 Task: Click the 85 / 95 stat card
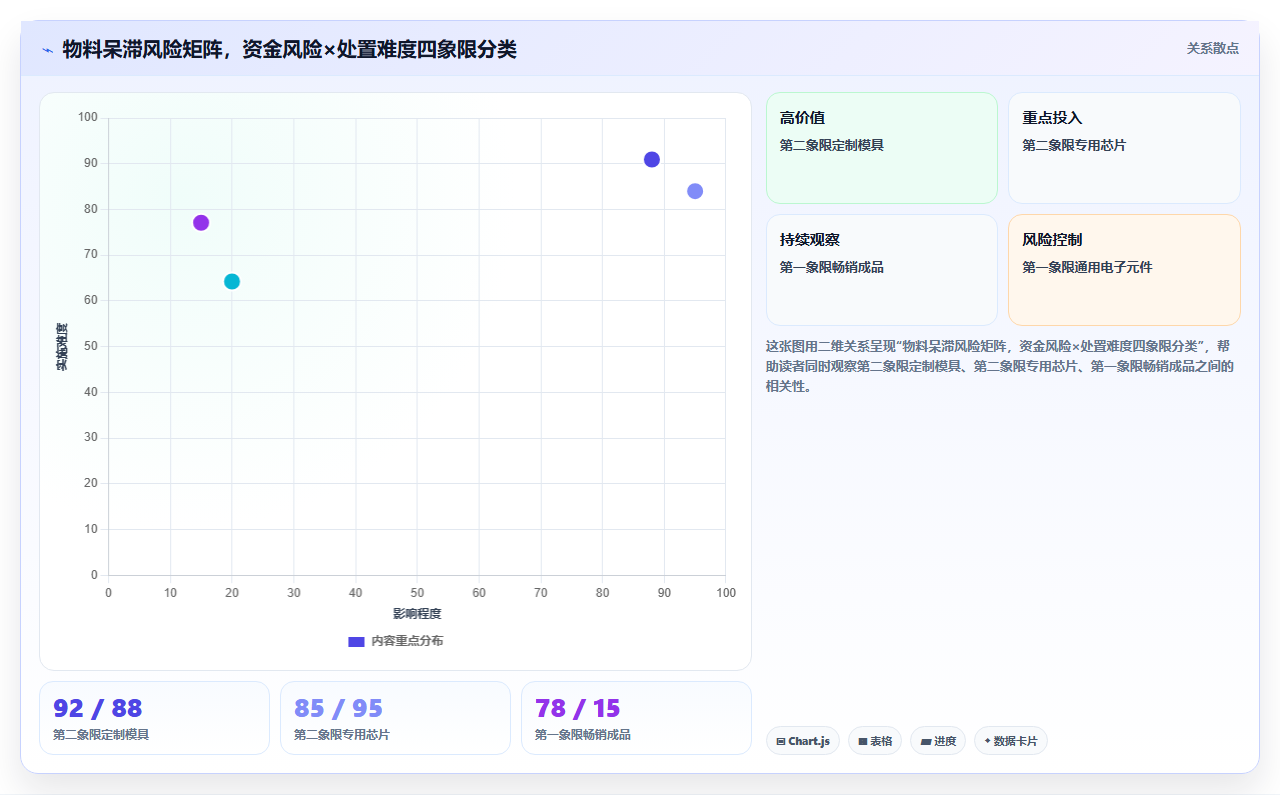[395, 718]
